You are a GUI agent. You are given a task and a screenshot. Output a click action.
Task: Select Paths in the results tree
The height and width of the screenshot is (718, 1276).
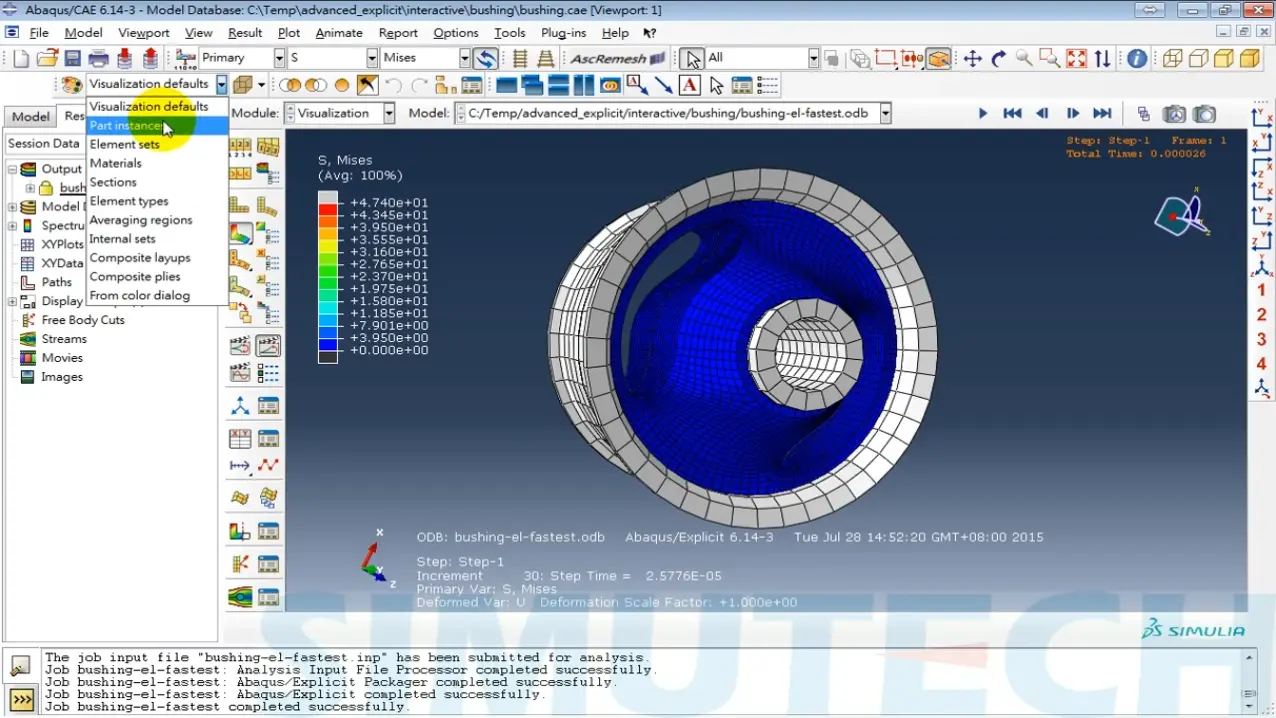point(56,282)
